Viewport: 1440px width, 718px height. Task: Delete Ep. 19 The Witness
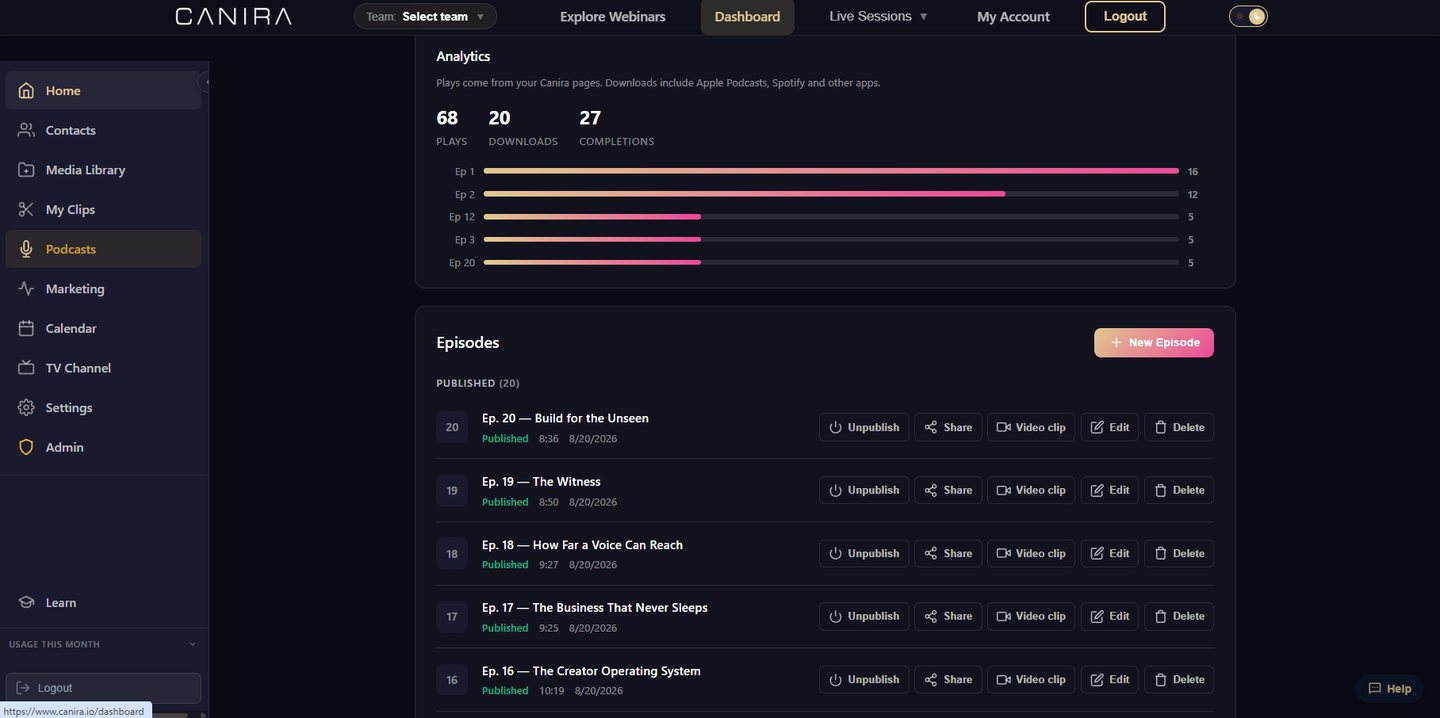(1179, 490)
